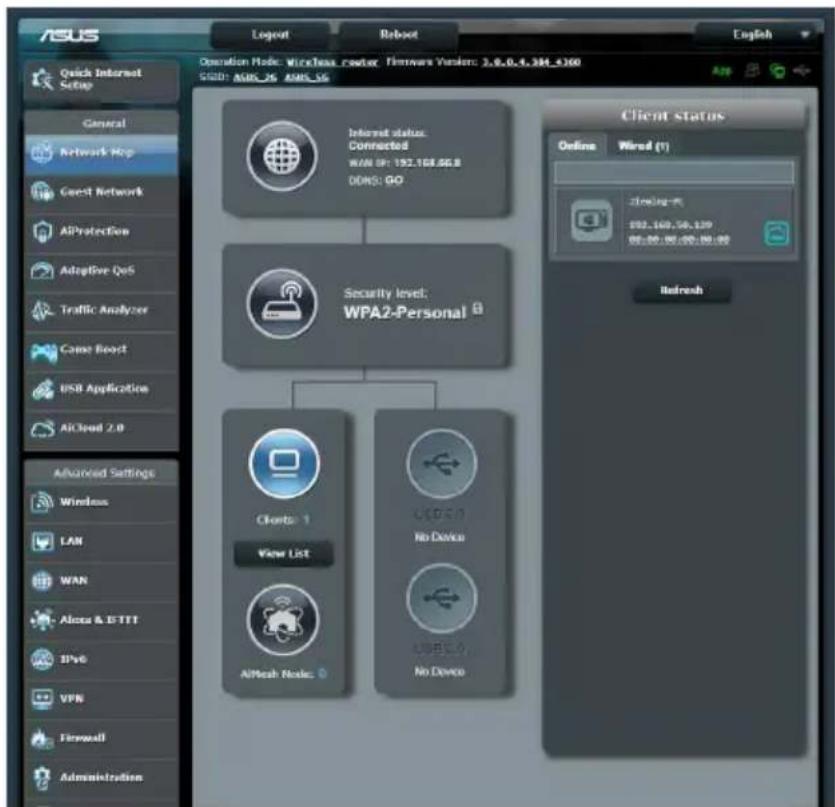
Task: Click the router security level icon
Action: [x=282, y=304]
